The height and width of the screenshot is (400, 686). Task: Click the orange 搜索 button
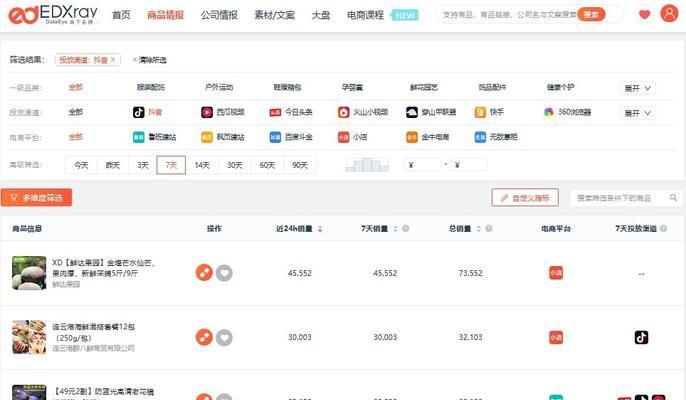[591, 14]
